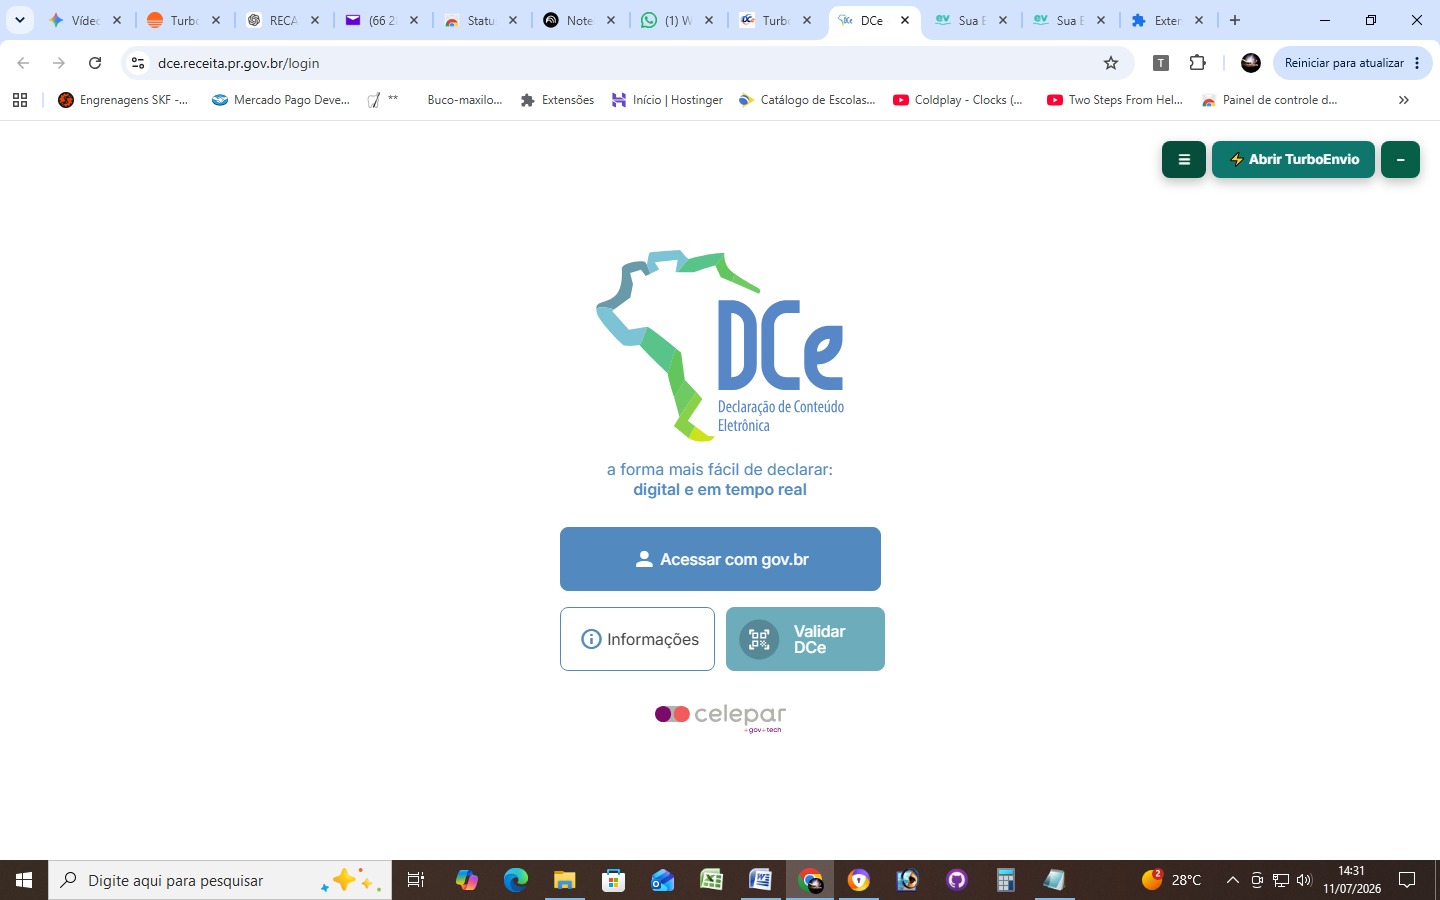Close the active DCe tab
The width and height of the screenshot is (1440, 900).
(x=905, y=20)
